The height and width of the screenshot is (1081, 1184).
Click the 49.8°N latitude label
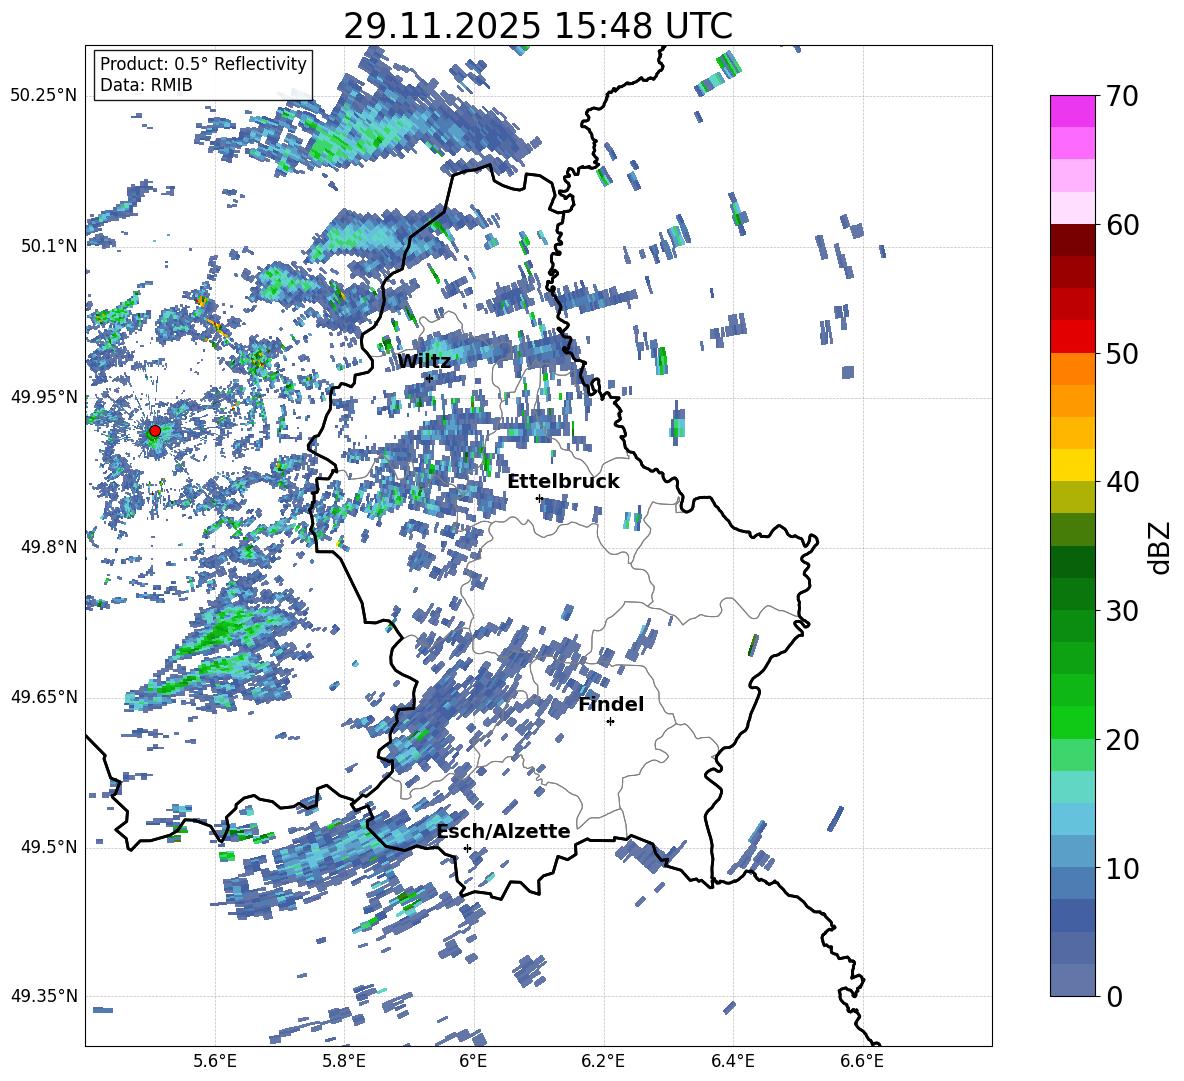49,547
